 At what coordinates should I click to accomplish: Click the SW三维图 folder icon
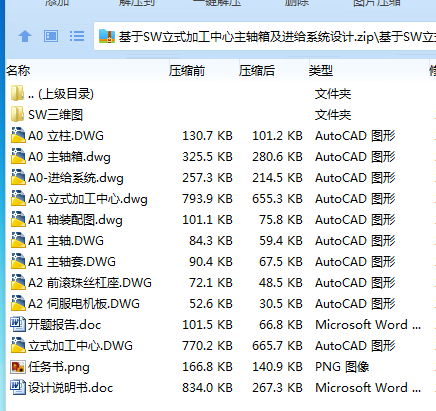click(17, 114)
